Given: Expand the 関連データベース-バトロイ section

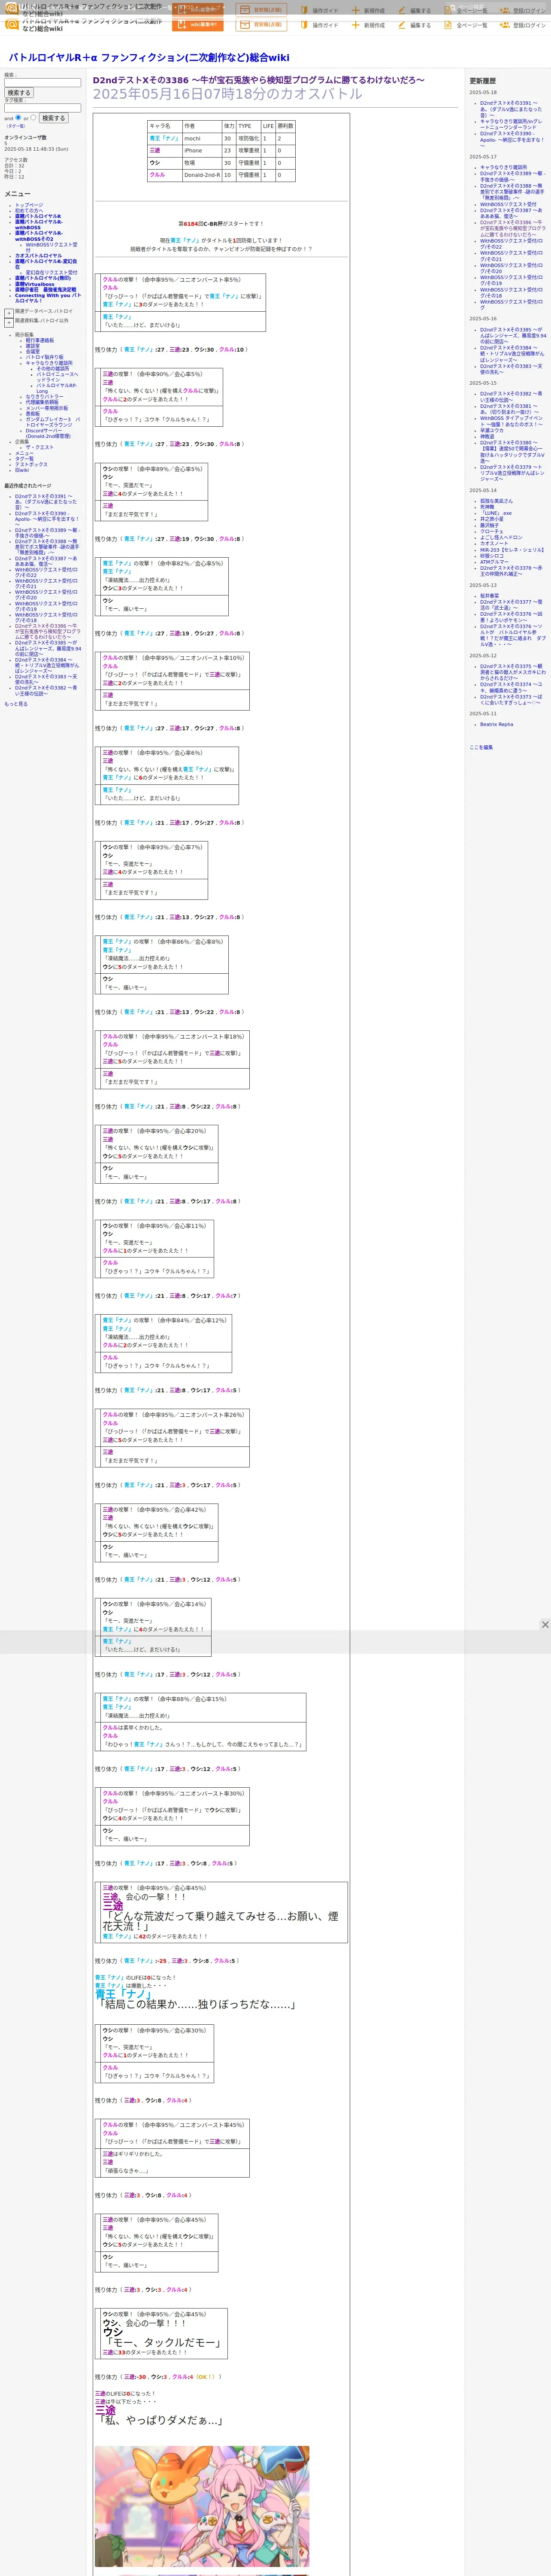Looking at the screenshot, I should (x=9, y=313).
